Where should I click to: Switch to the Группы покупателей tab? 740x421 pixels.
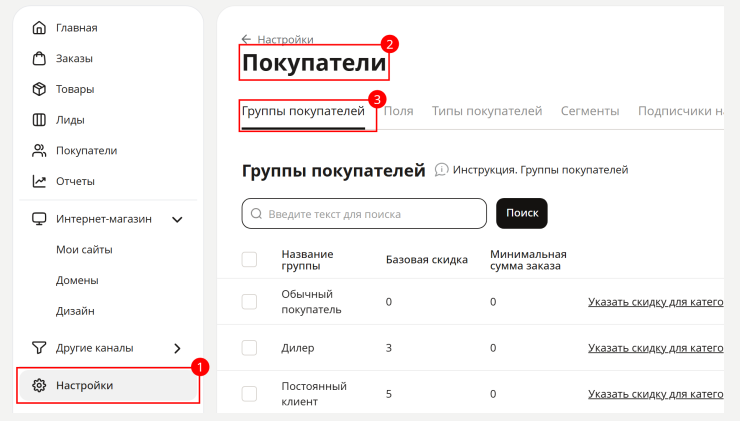pos(303,111)
